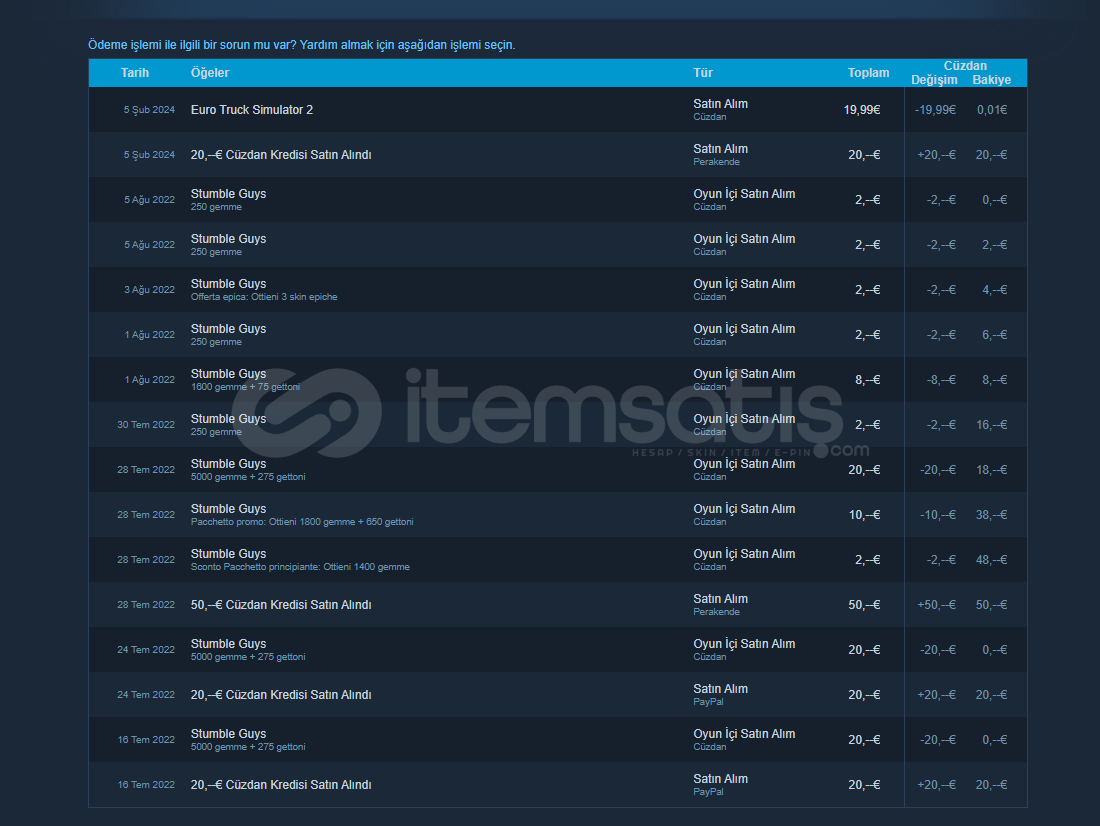Select the 5 Şub 2024 wallet credit purchase

(x=558, y=154)
